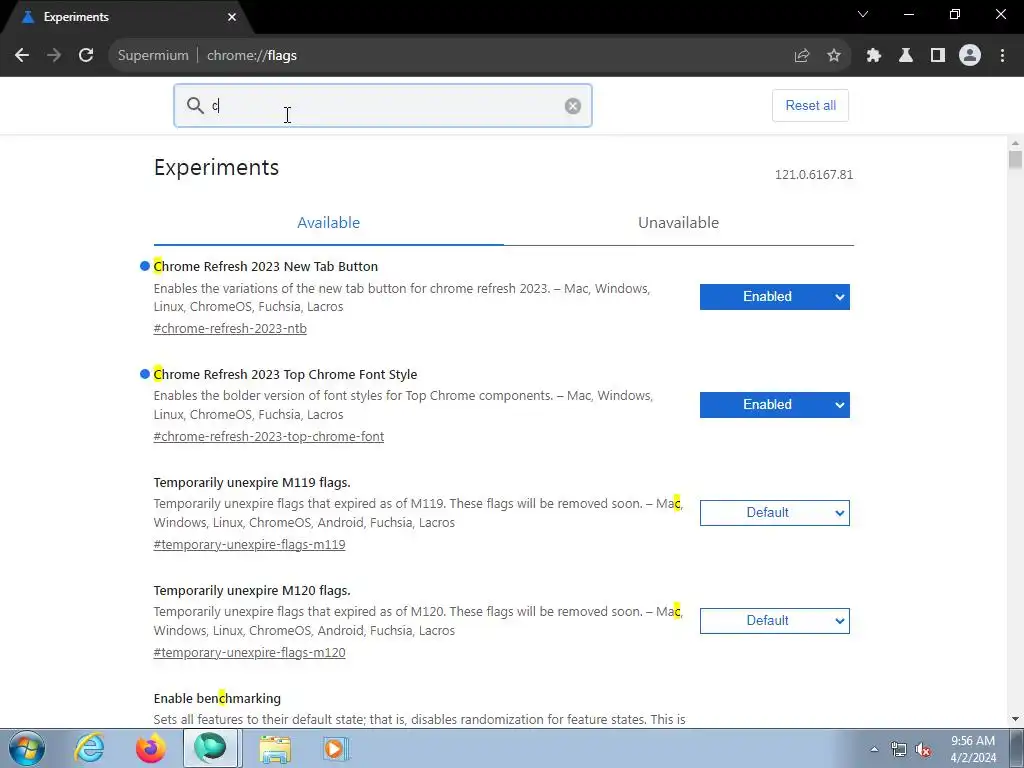Click the Supermium taskbar icon
The image size is (1024, 768).
coord(210,748)
